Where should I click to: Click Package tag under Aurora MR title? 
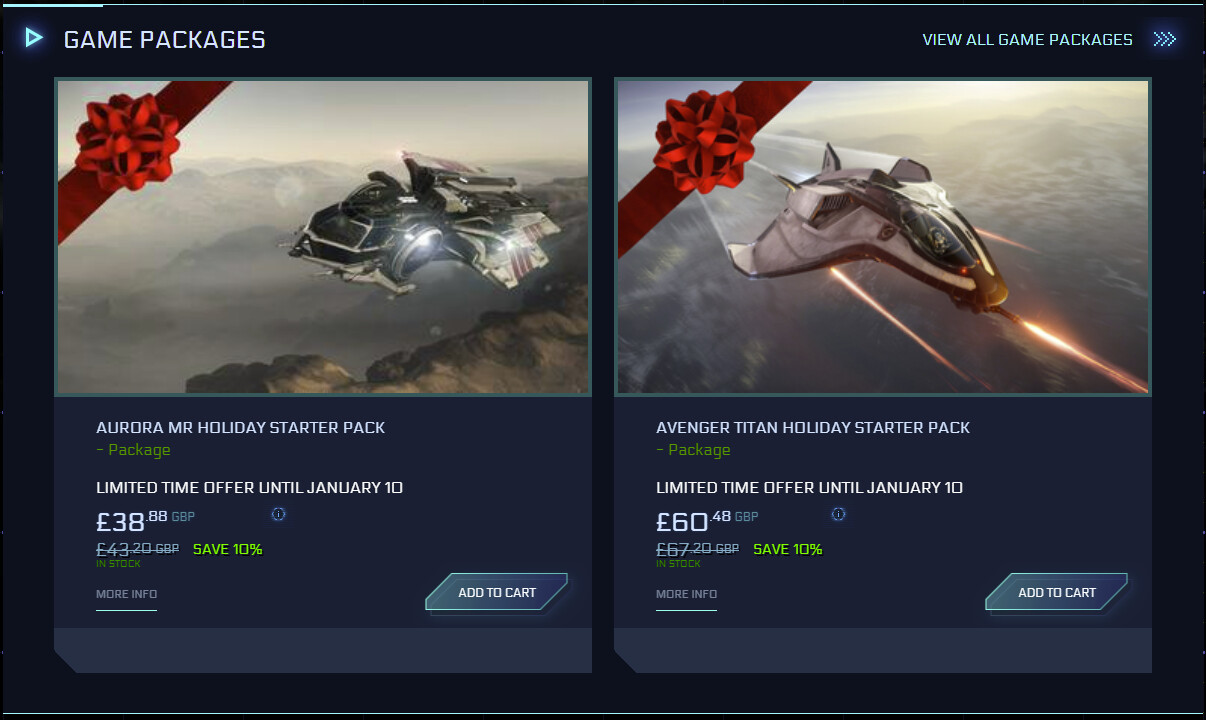point(133,450)
